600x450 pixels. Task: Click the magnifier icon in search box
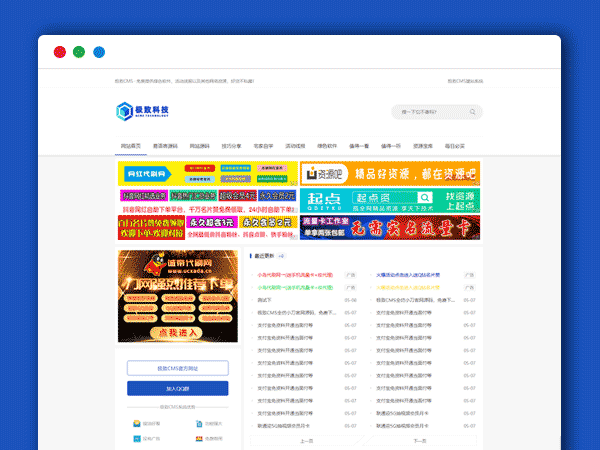473,112
